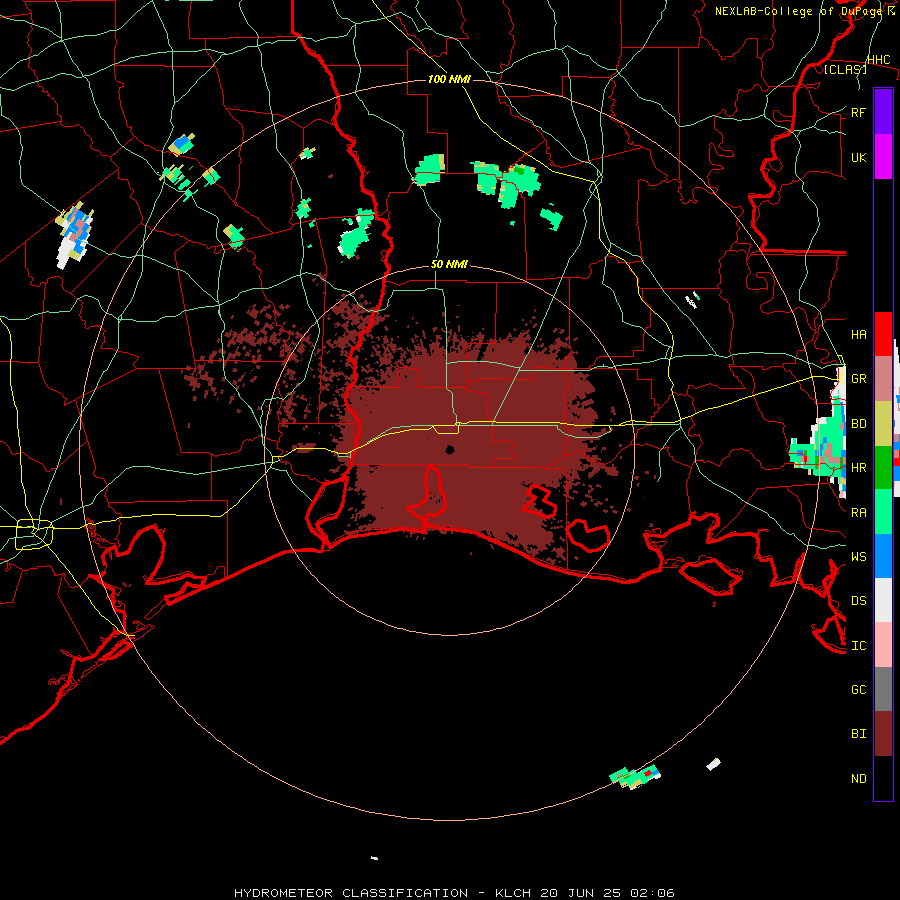Click the 02:06 time stamp
900x900 pixels.
click(651, 893)
